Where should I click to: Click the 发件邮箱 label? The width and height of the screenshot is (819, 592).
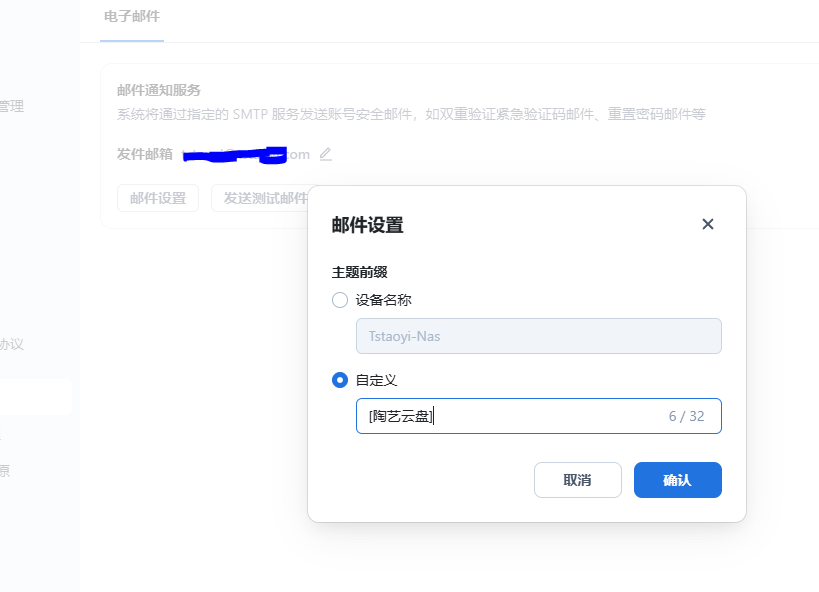tap(145, 154)
